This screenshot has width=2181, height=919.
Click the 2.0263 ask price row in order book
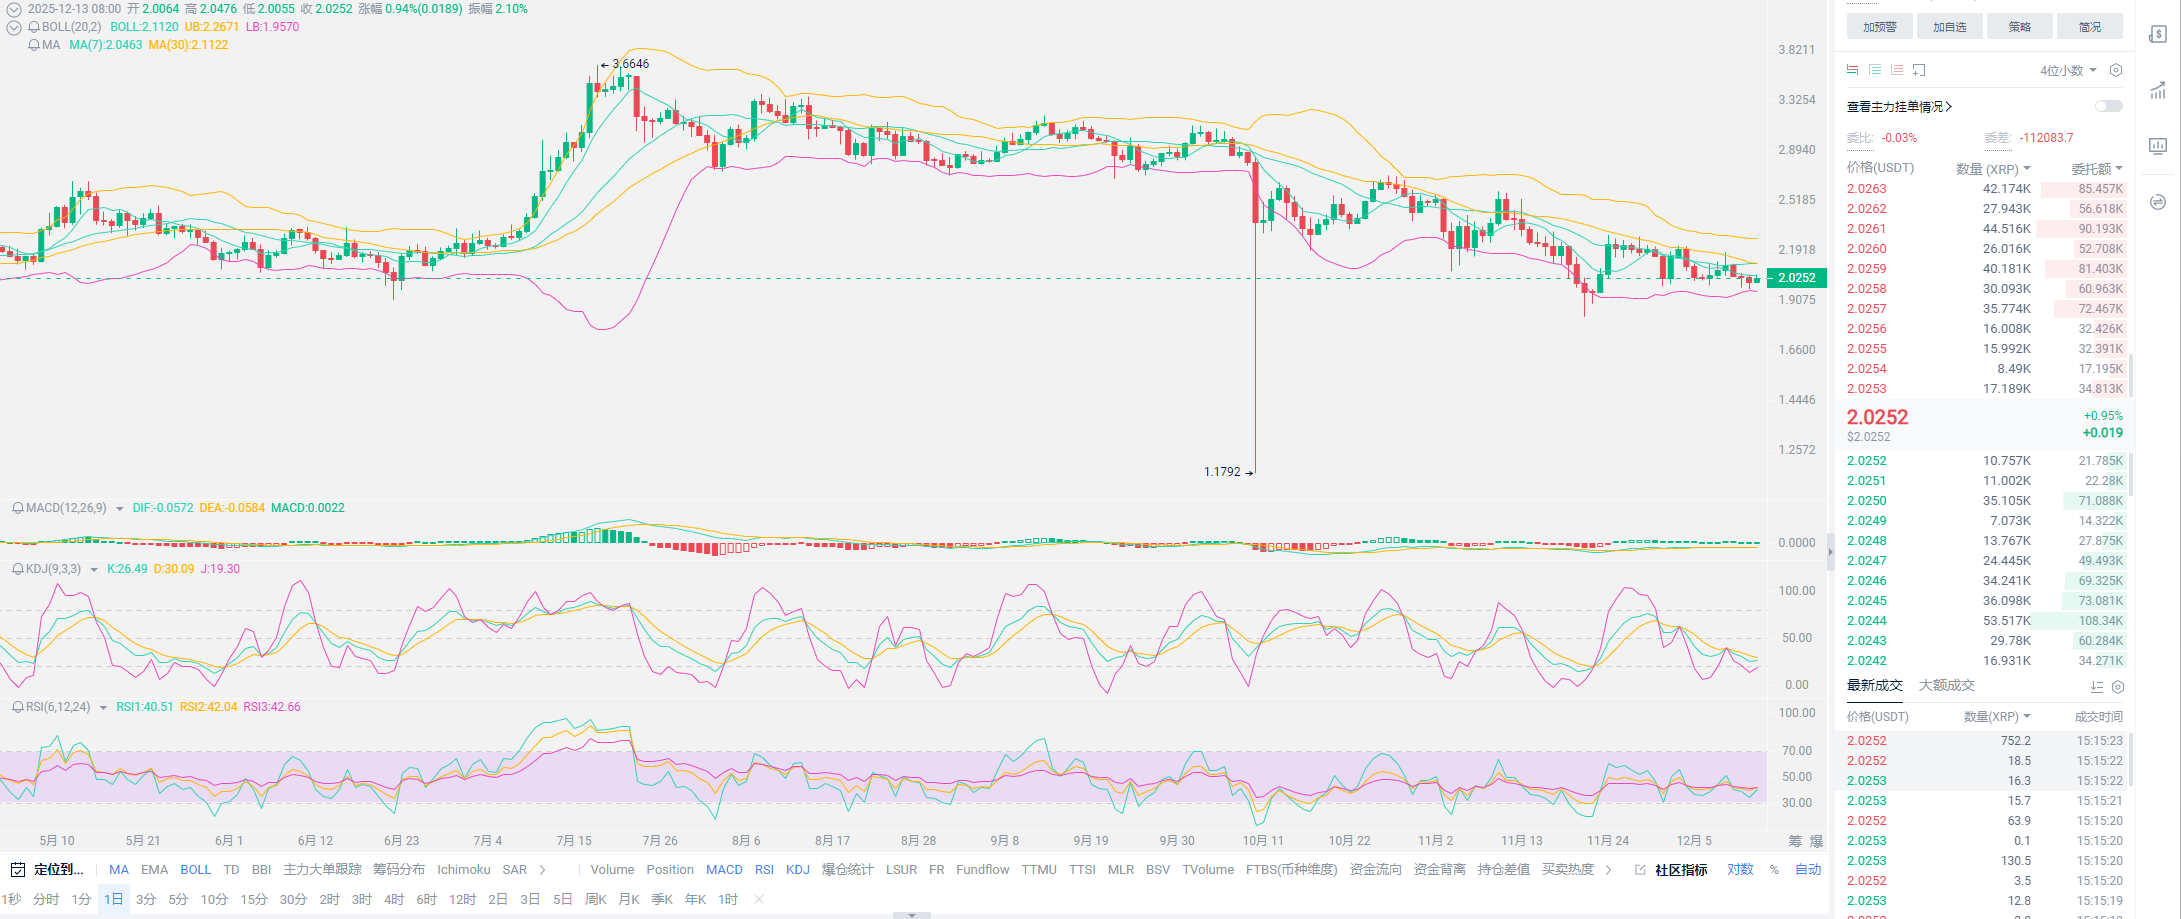coord(1866,189)
